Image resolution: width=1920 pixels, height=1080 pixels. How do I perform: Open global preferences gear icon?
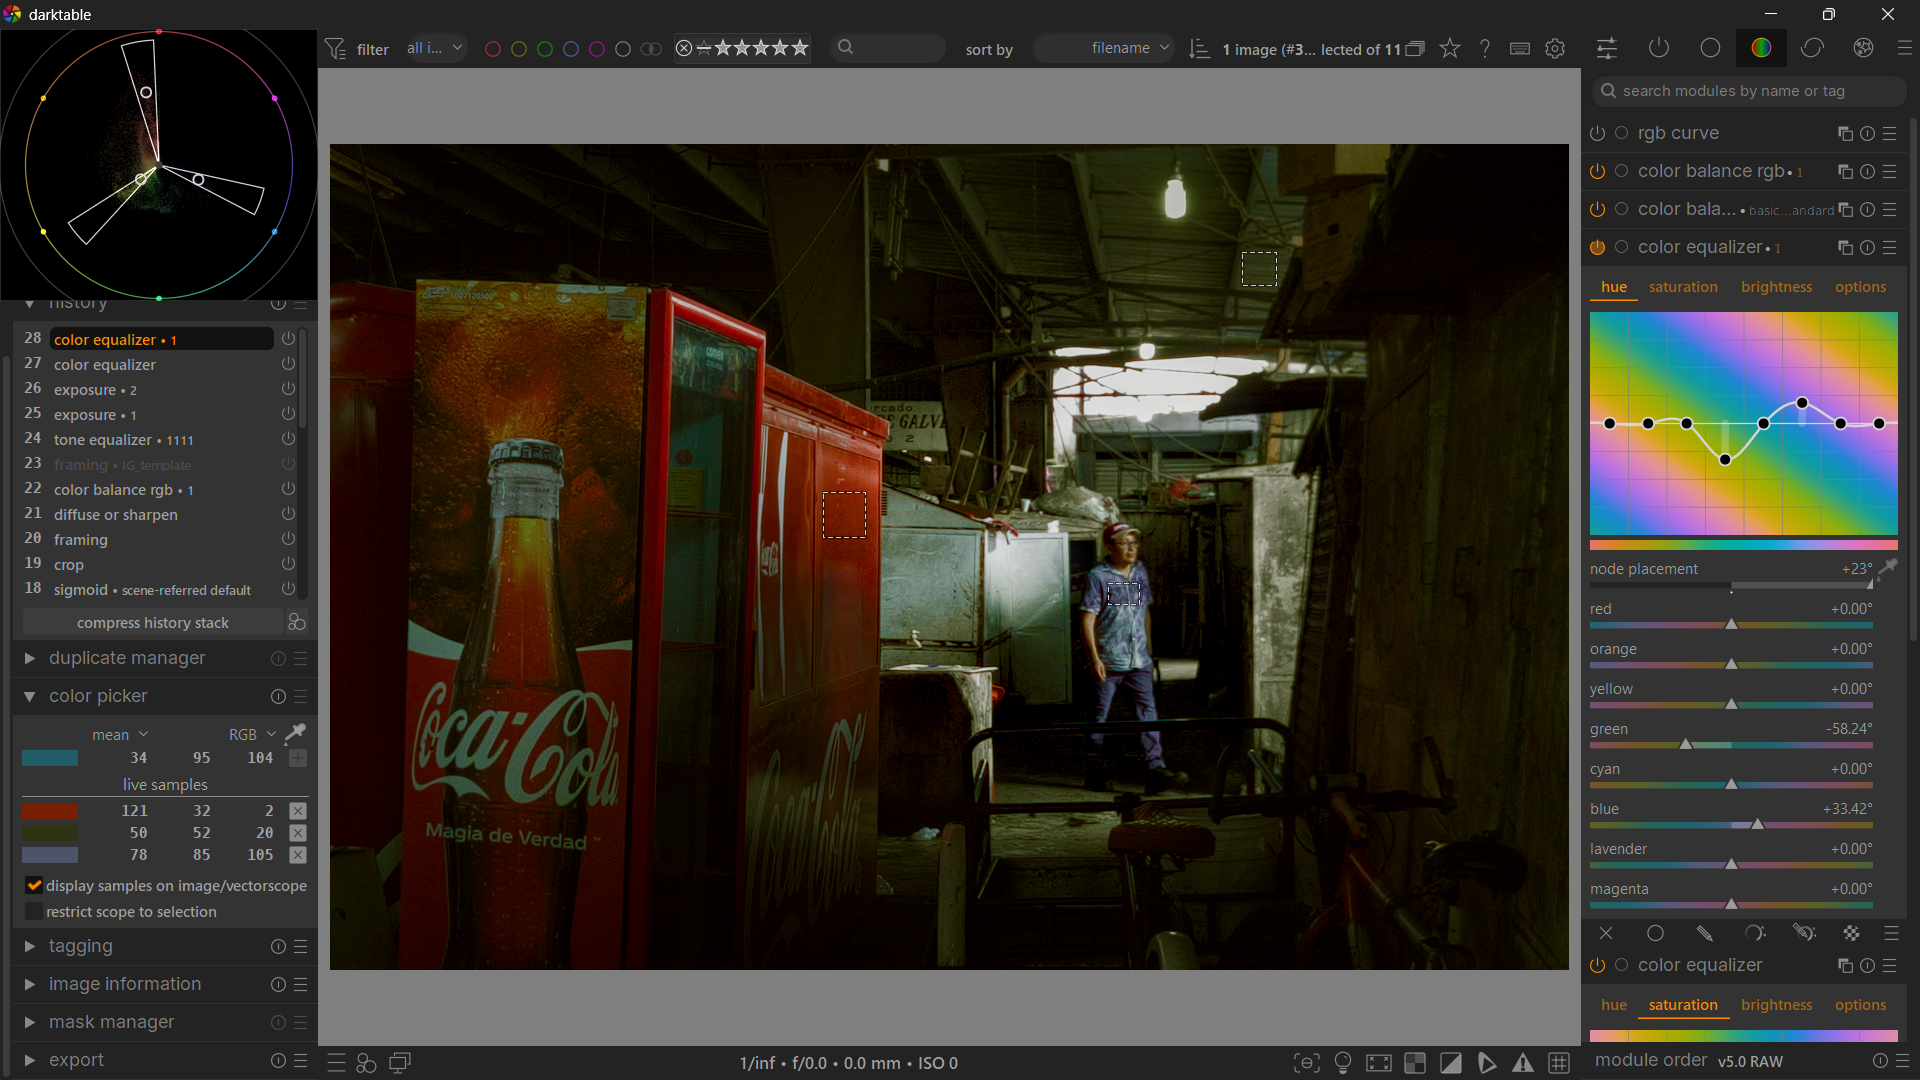pyautogui.click(x=1555, y=48)
